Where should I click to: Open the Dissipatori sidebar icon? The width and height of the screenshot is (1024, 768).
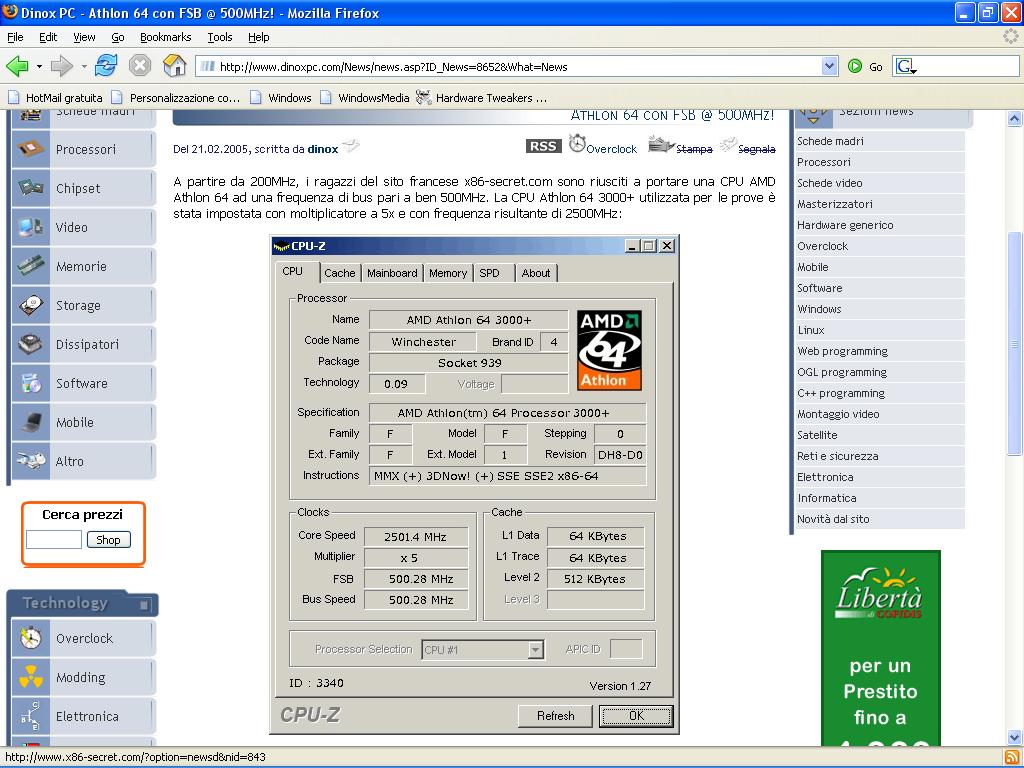[x=31, y=344]
